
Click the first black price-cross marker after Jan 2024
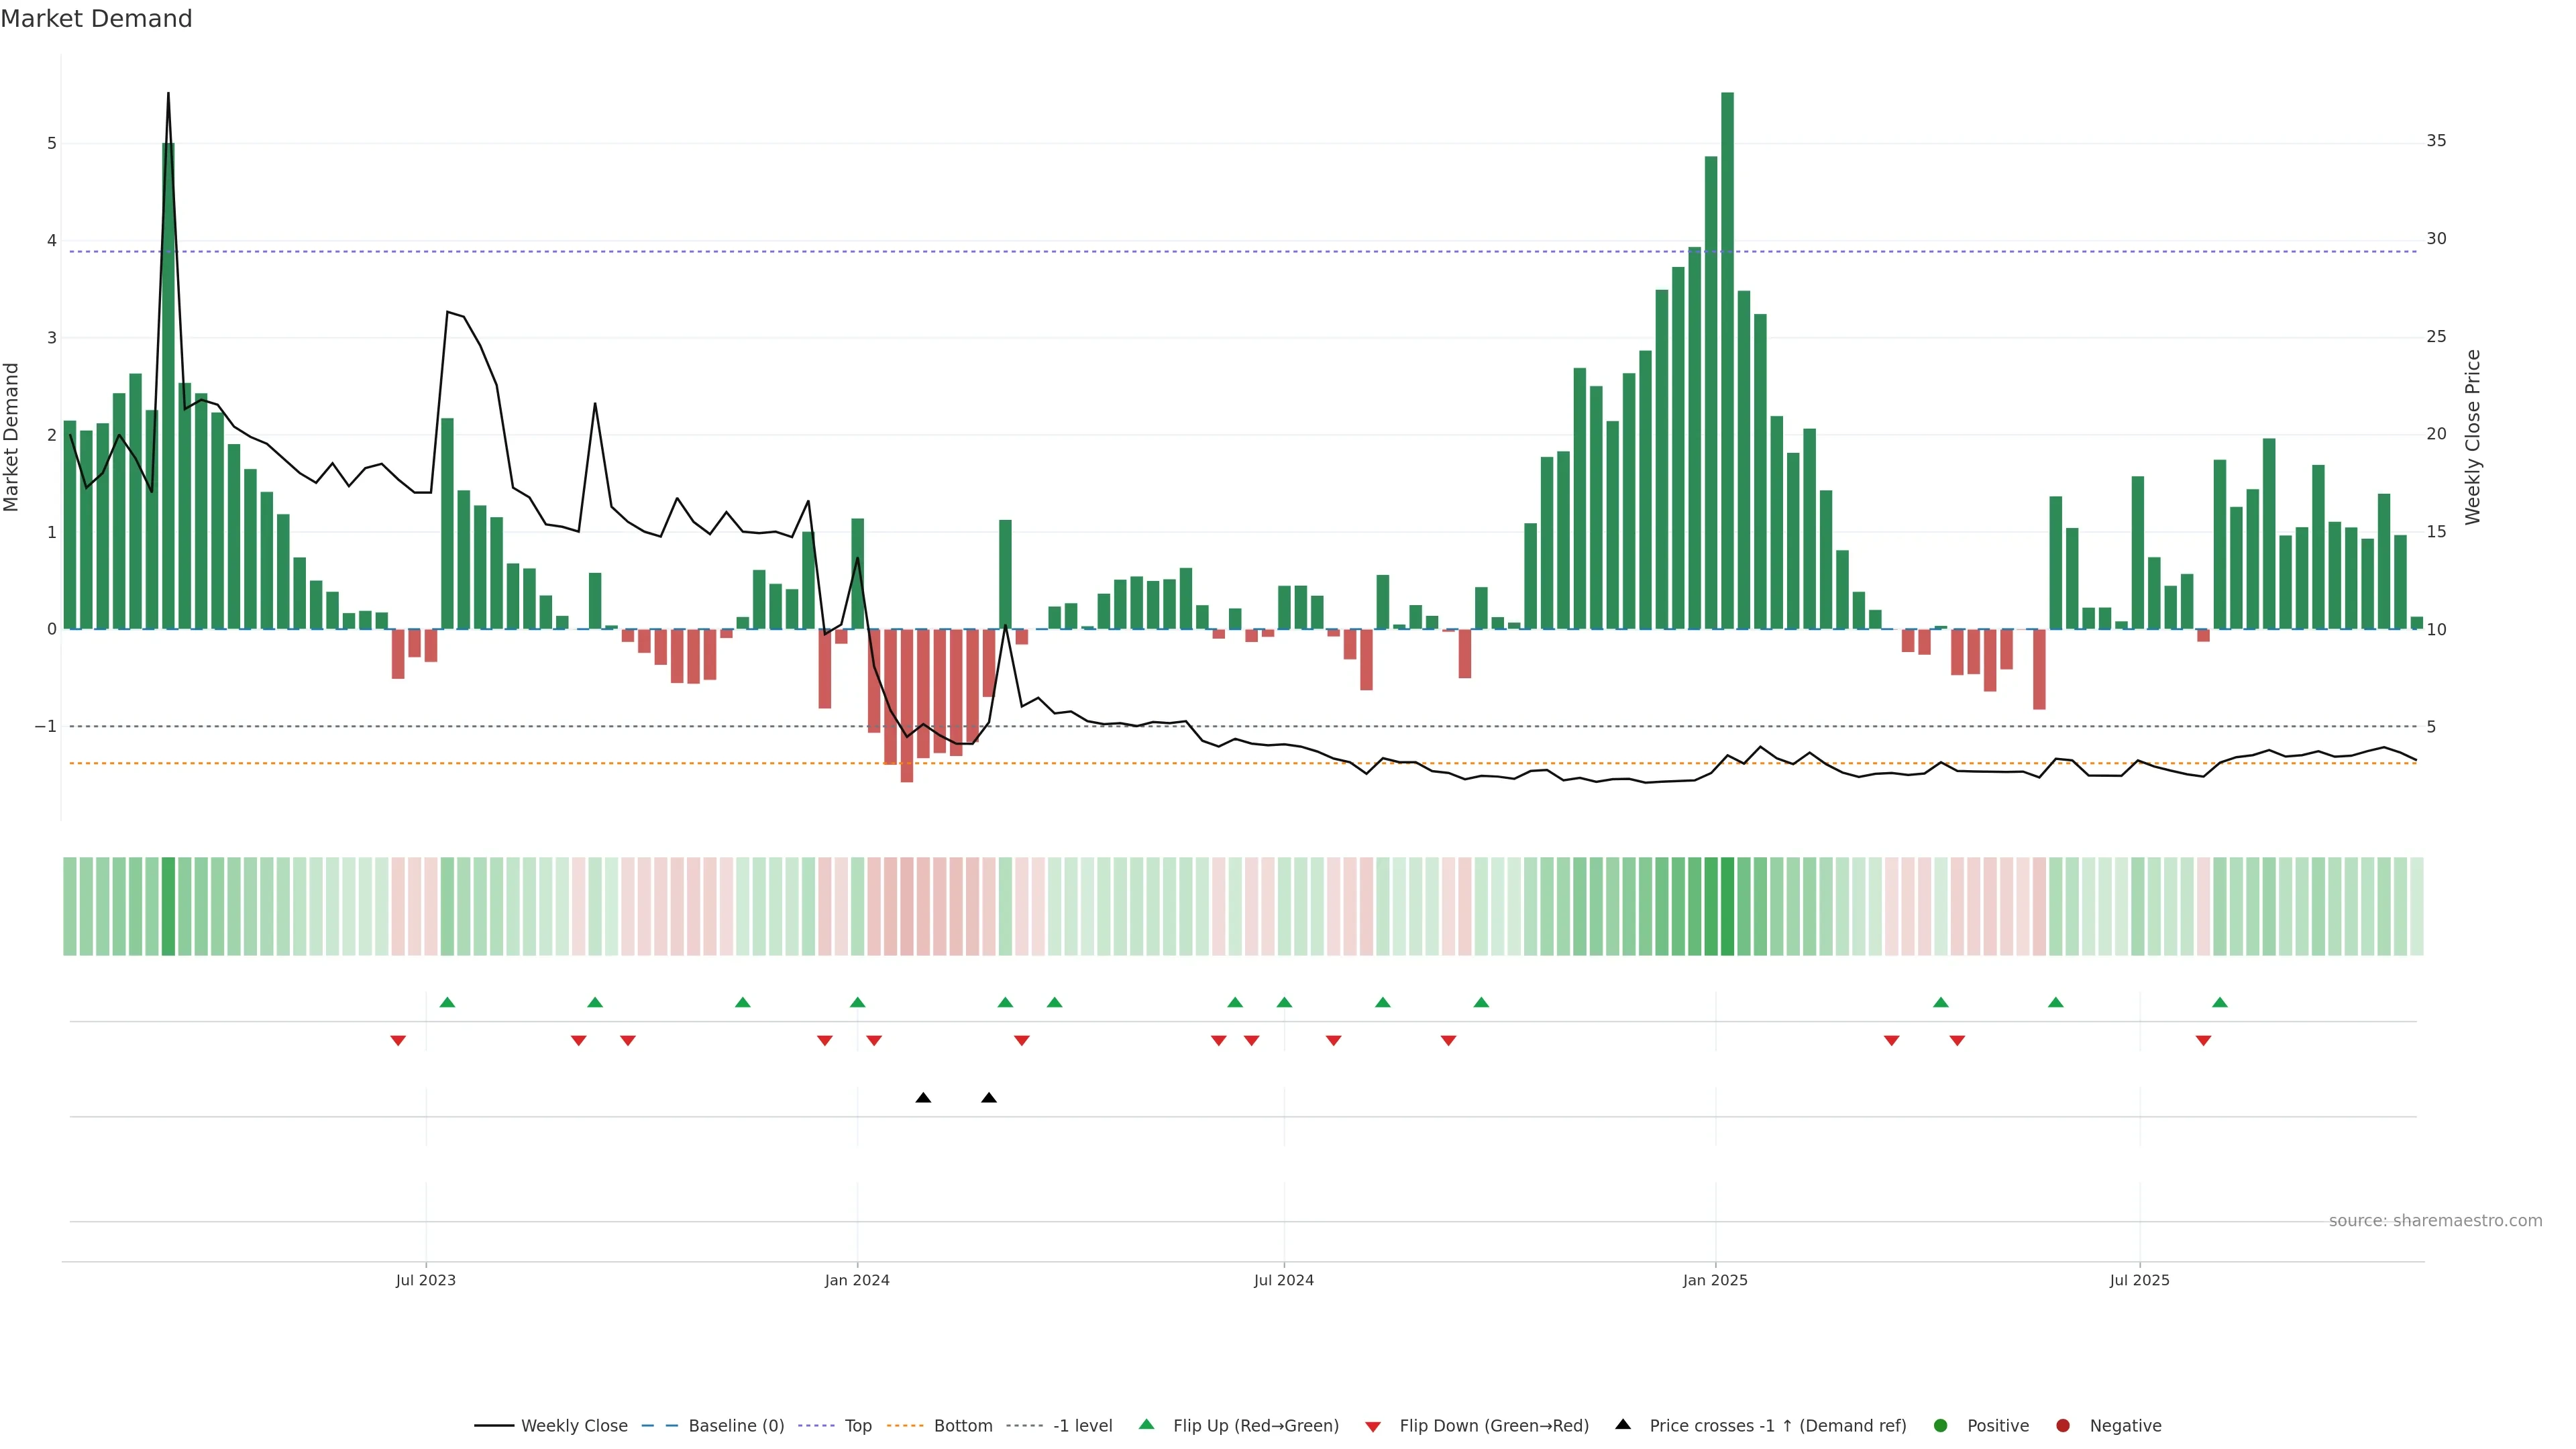(x=923, y=1098)
